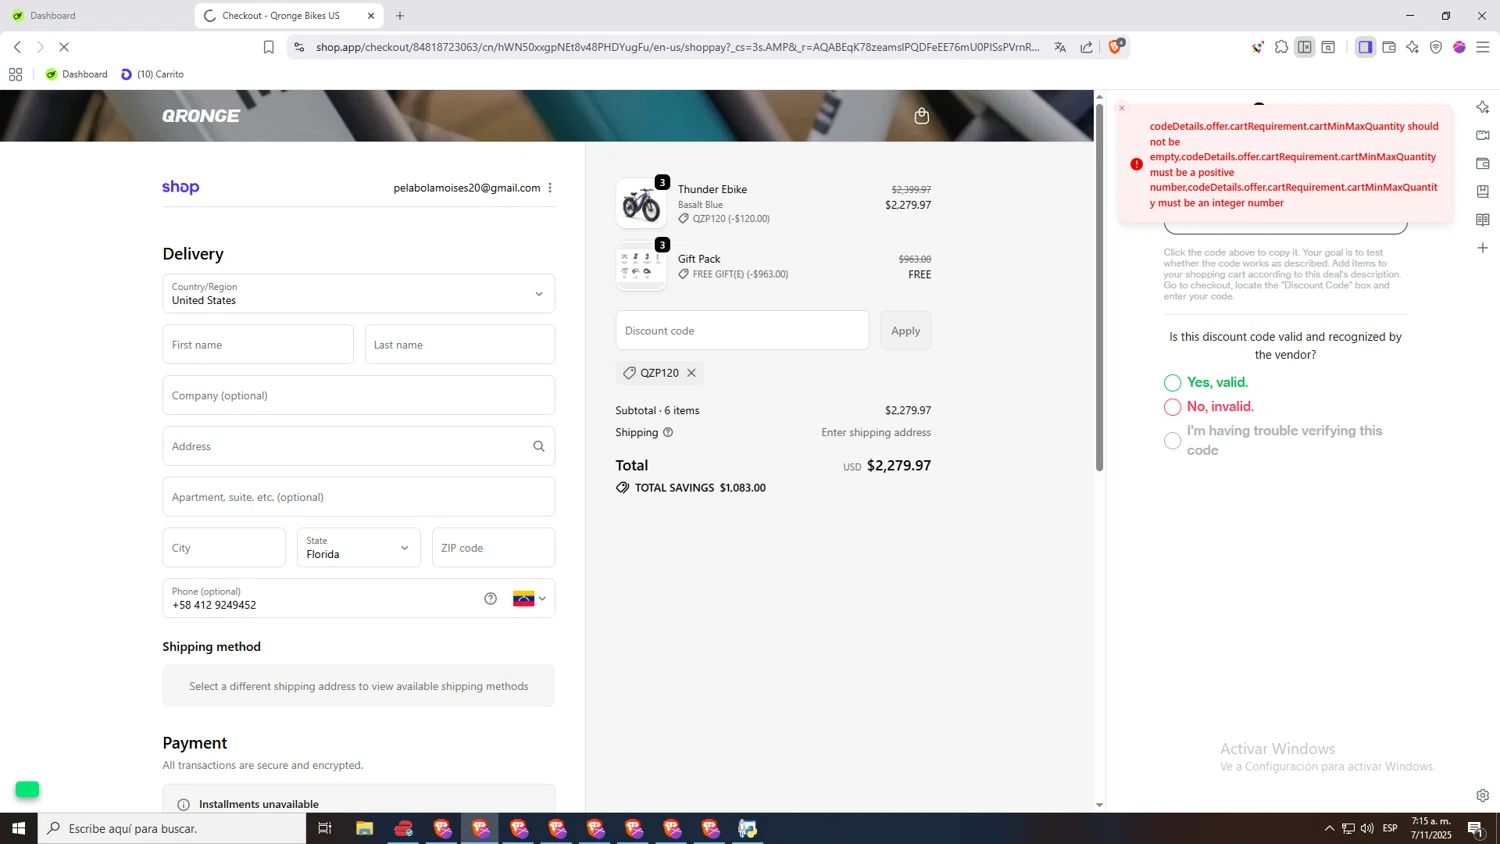Open the Leo AI assistant icon

pyautogui.click(x=1412, y=47)
